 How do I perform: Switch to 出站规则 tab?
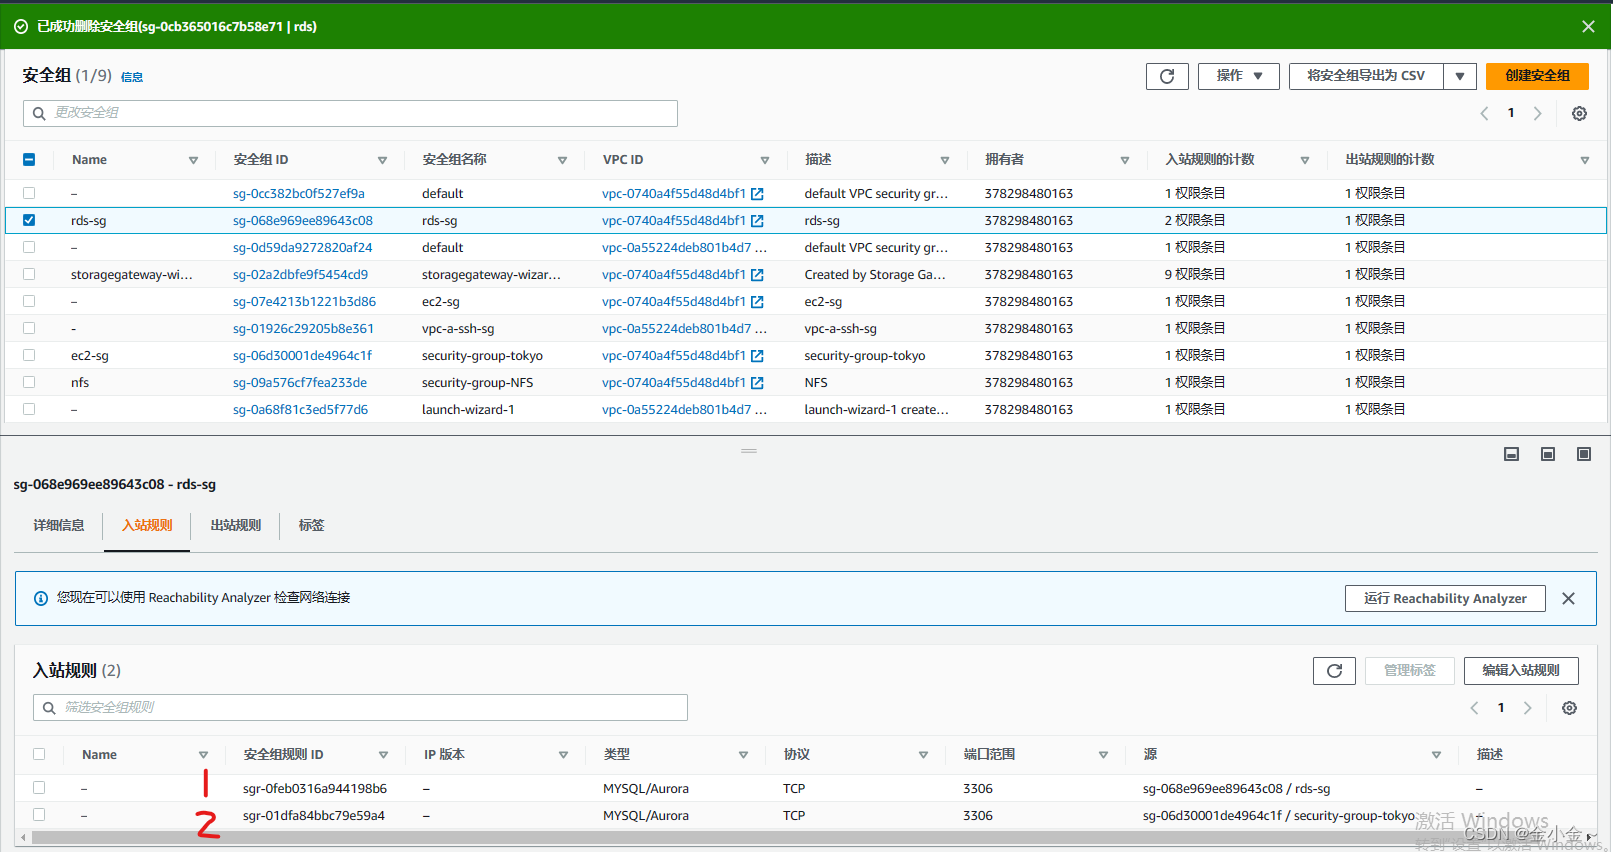point(236,526)
